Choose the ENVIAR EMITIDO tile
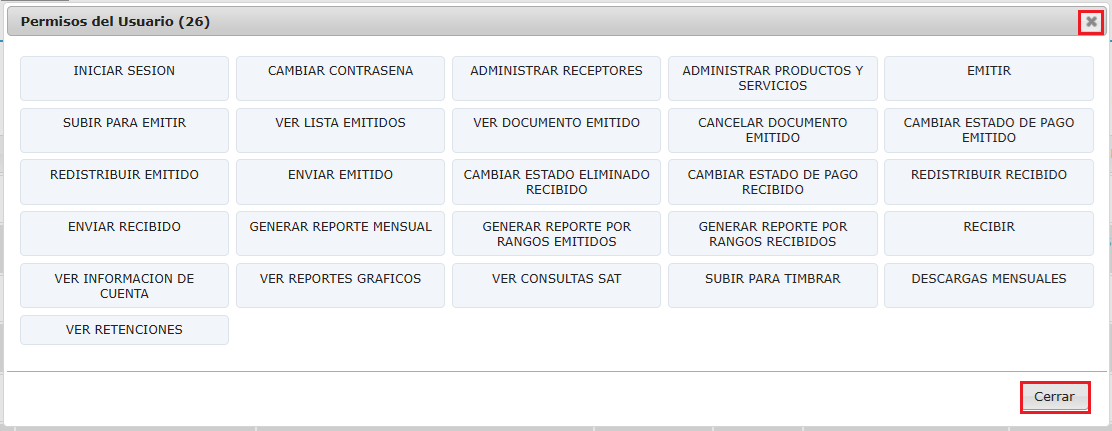The width and height of the screenshot is (1112, 431). coord(340,181)
